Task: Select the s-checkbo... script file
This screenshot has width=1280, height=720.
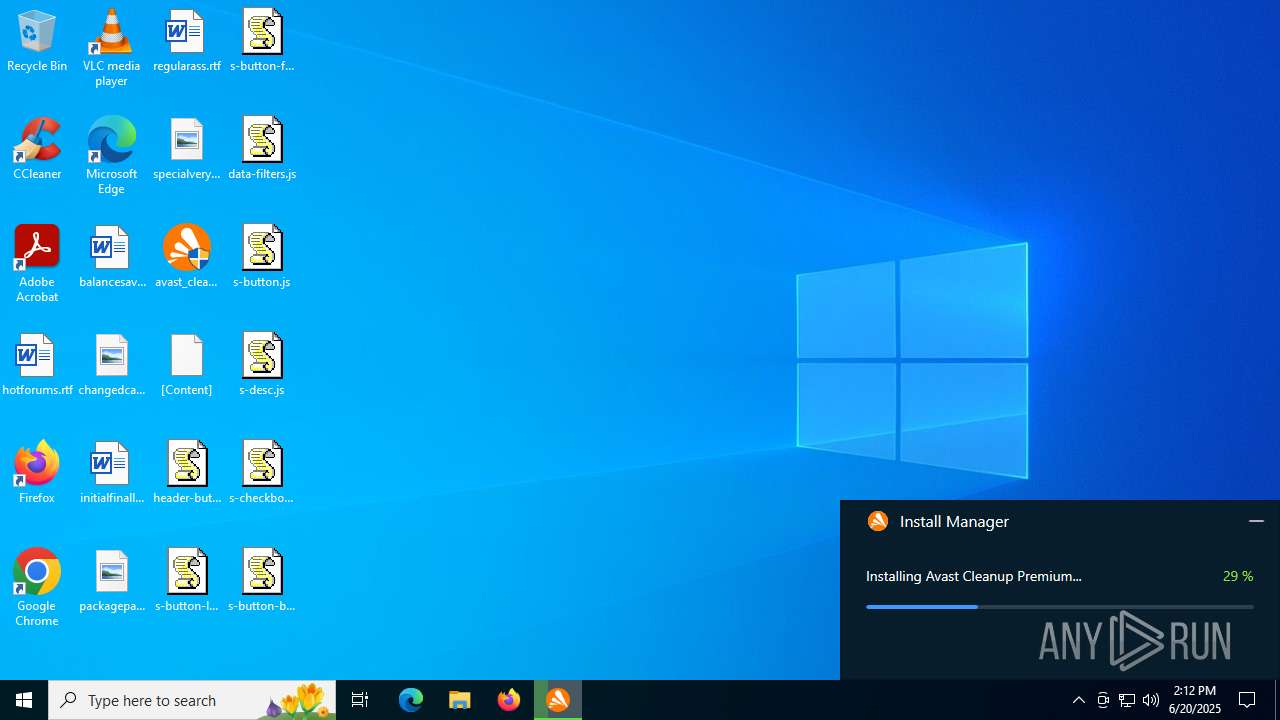Action: tap(262, 473)
